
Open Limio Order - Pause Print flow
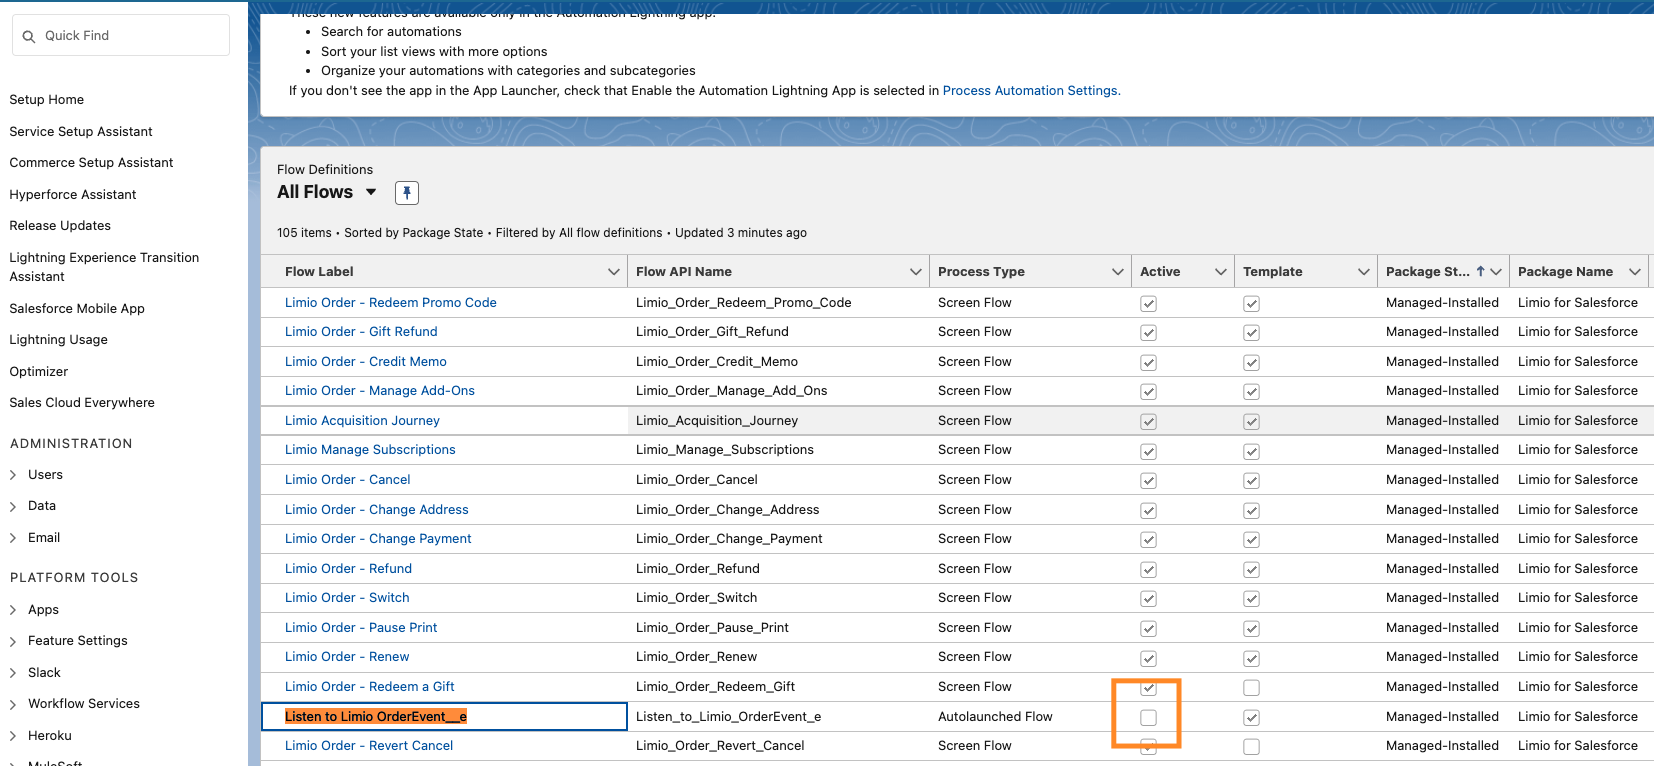tap(361, 627)
